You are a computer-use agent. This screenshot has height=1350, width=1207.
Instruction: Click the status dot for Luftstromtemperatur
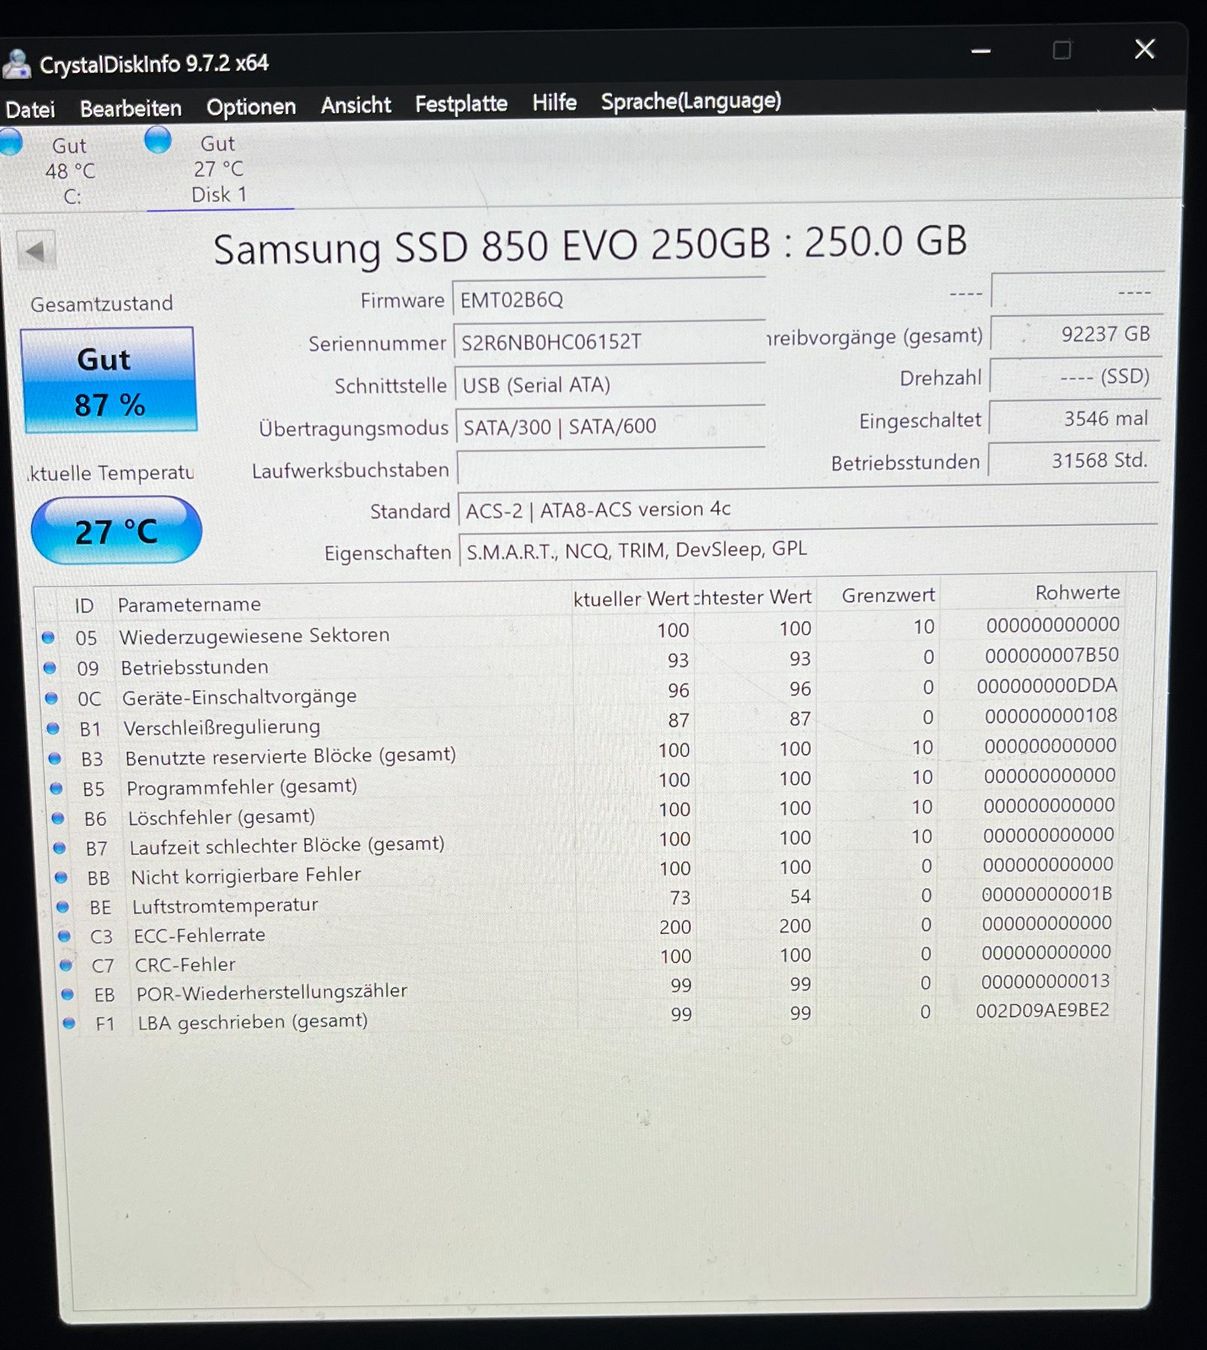click(x=63, y=907)
